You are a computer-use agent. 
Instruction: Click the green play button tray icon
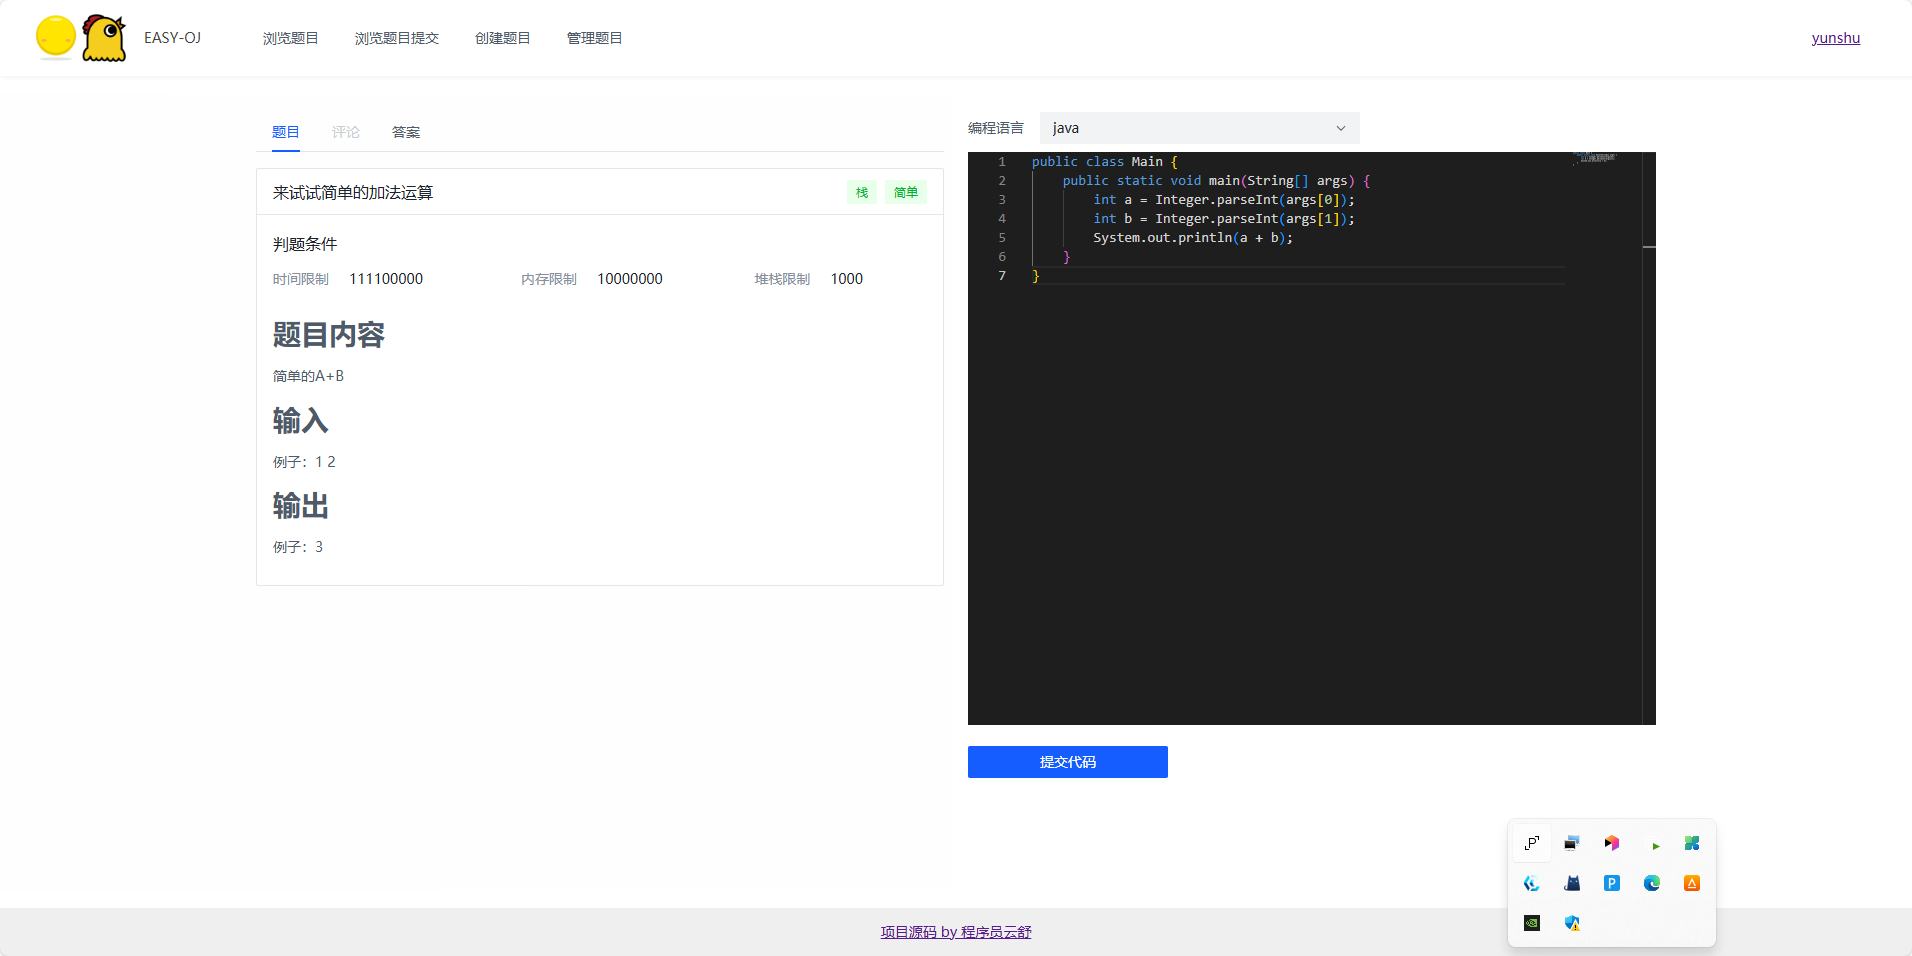pos(1654,843)
